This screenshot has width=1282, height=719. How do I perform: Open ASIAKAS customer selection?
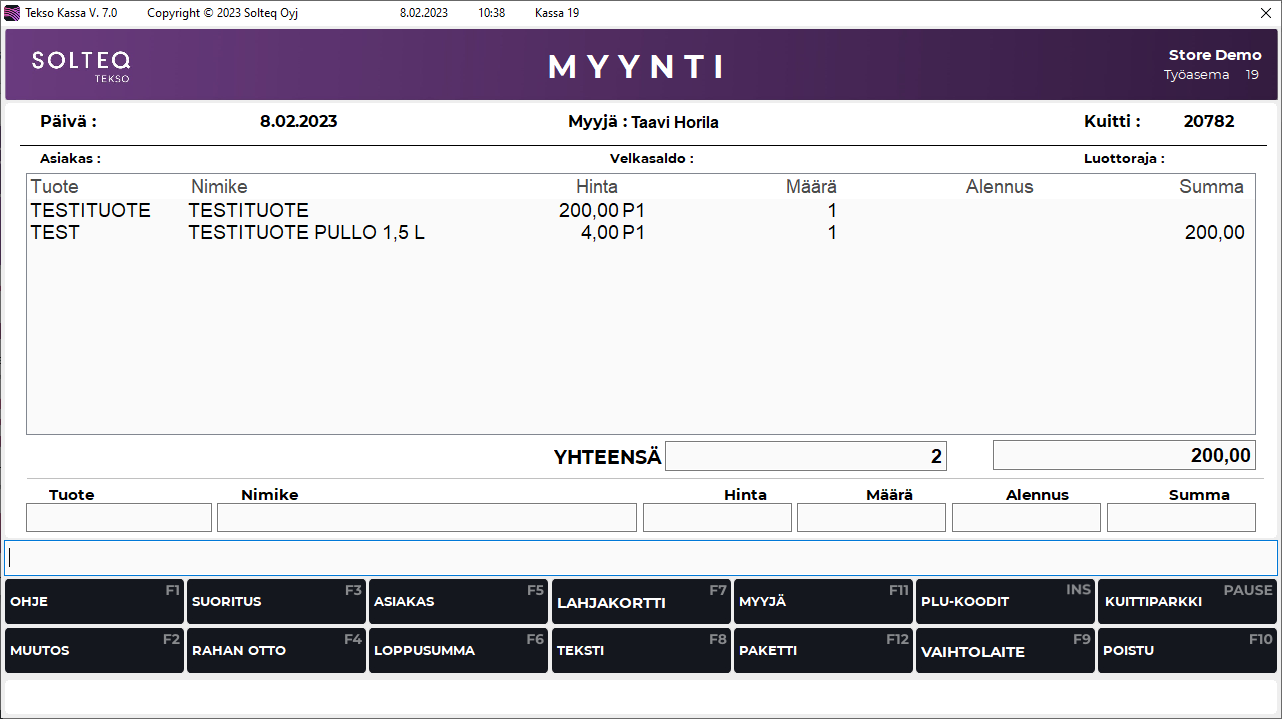pos(458,602)
